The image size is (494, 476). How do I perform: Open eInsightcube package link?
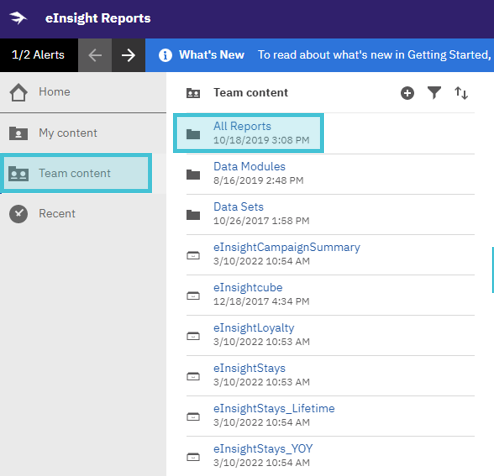(248, 287)
